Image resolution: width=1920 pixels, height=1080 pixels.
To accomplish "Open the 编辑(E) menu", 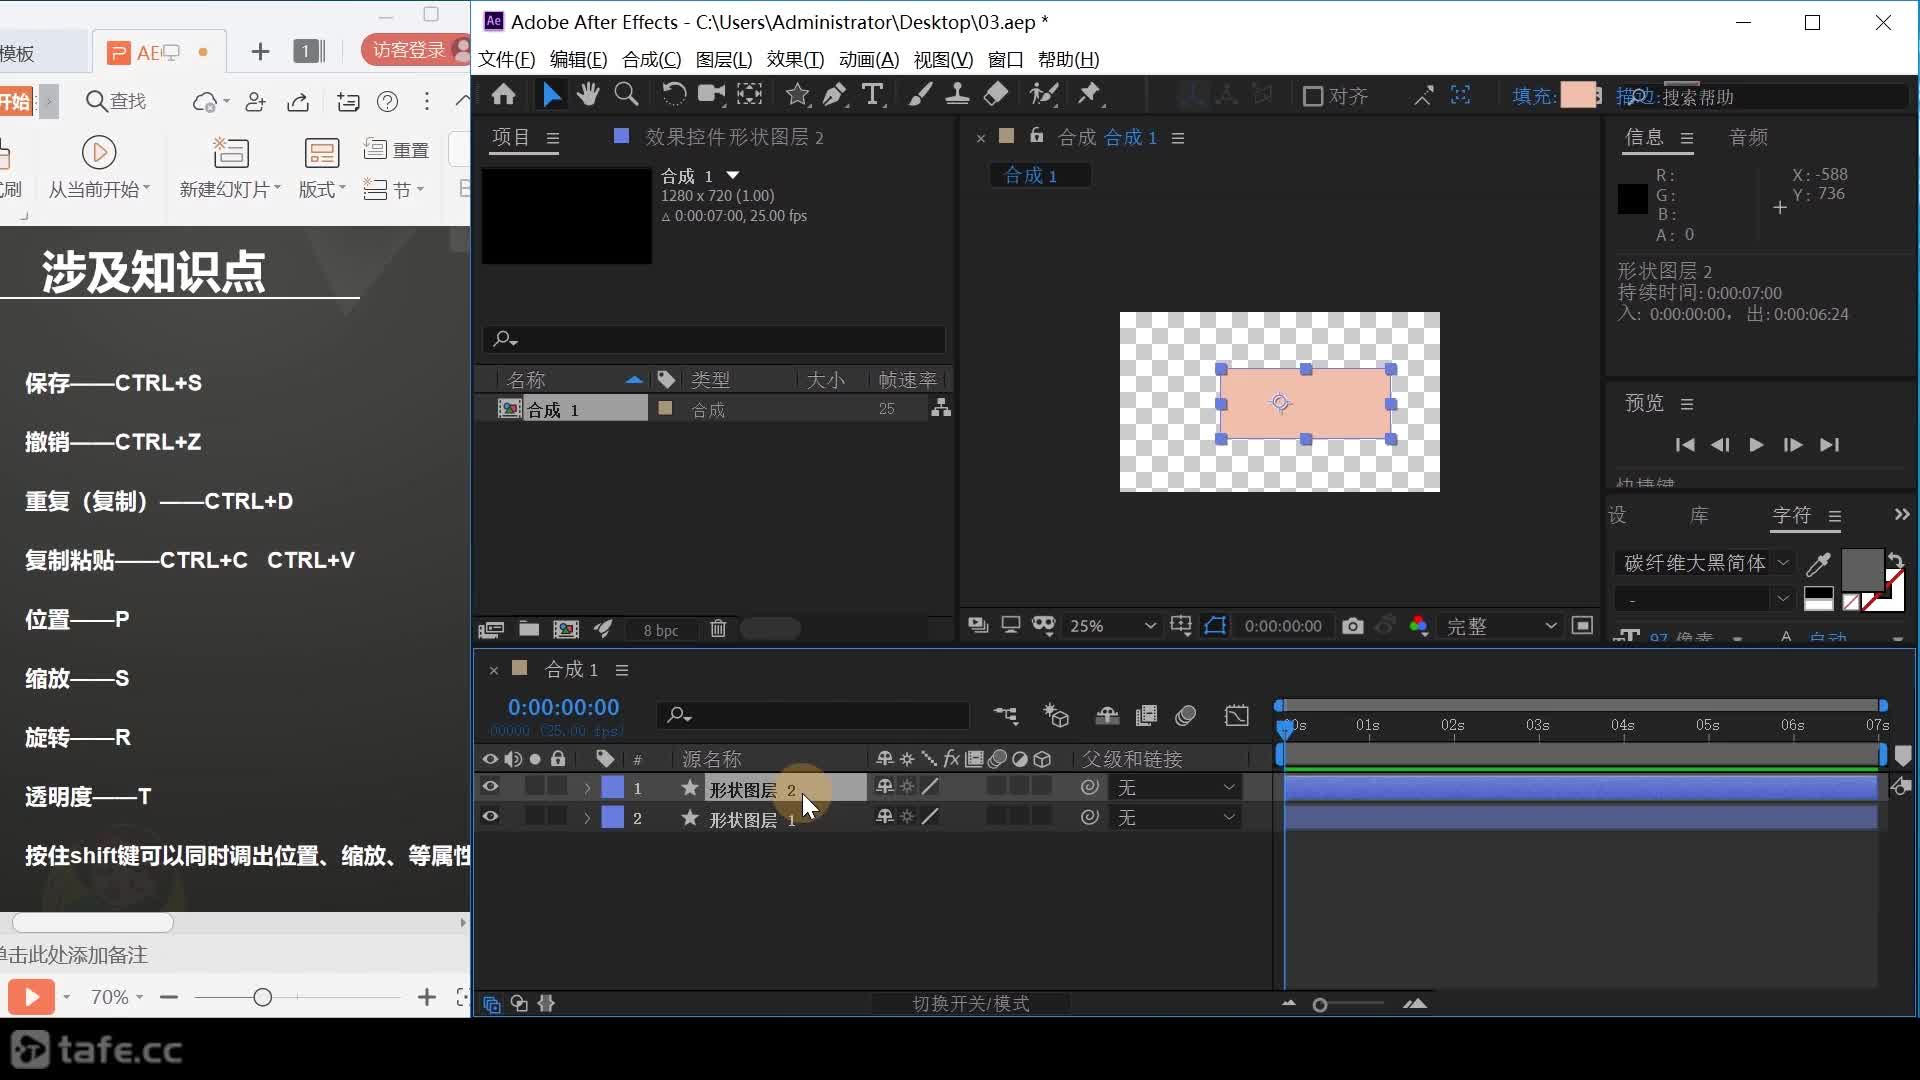I will tap(579, 60).
